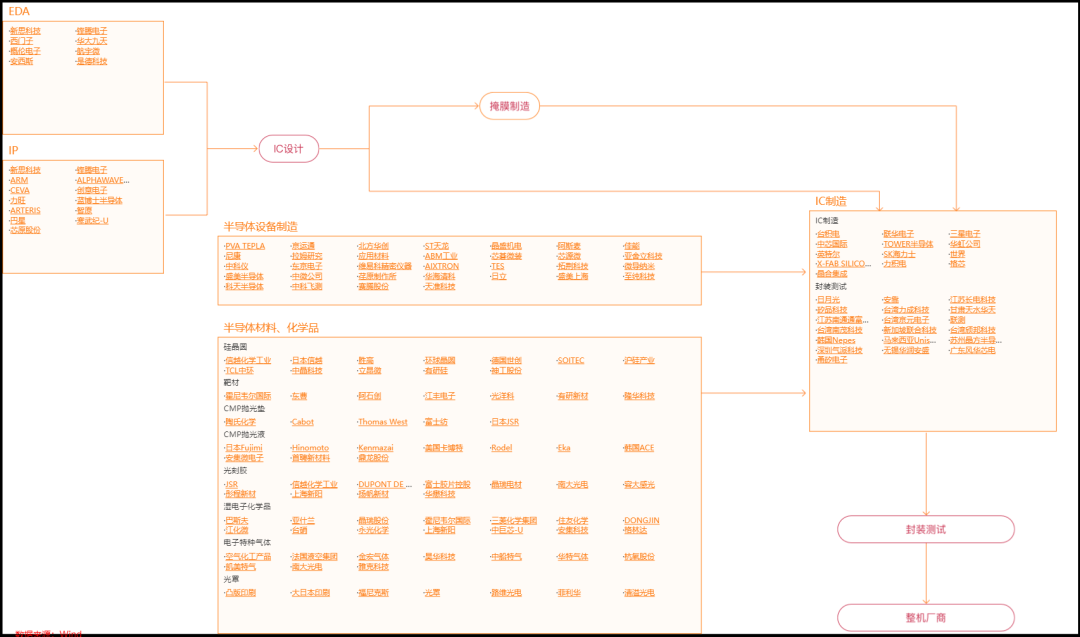Image resolution: width=1080 pixels, height=637 pixels.
Task: Open the ARTERIS link
Action: tap(25, 211)
